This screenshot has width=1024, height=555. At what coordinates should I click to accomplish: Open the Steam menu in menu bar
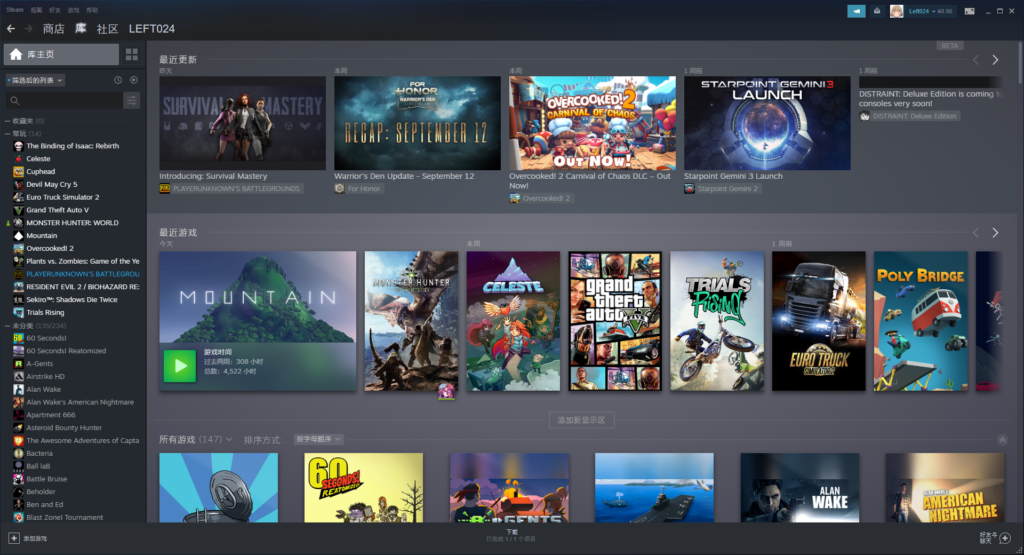[12, 9]
